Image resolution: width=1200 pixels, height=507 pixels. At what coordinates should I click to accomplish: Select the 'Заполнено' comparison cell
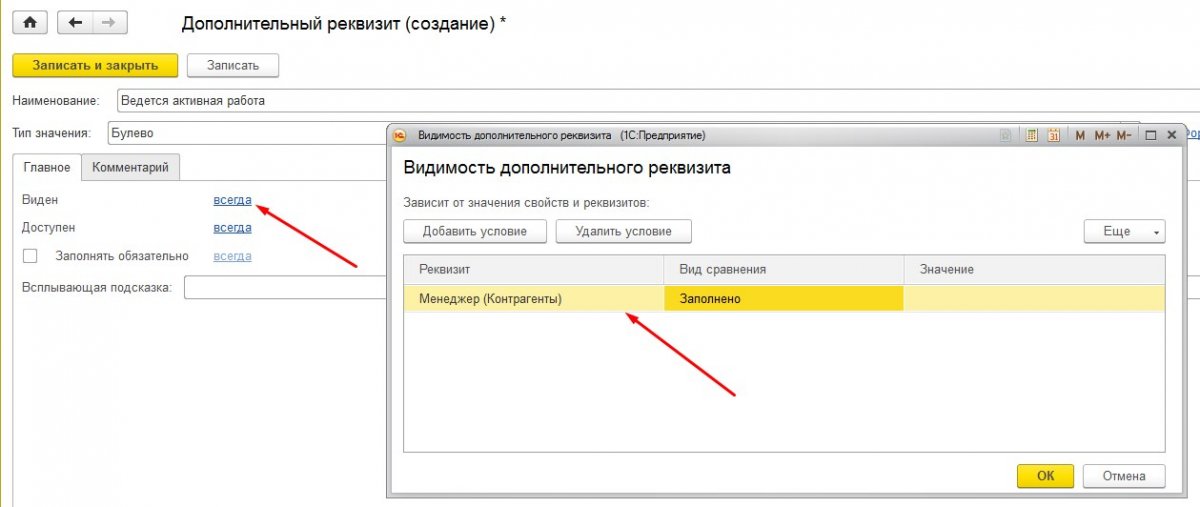(x=784, y=298)
